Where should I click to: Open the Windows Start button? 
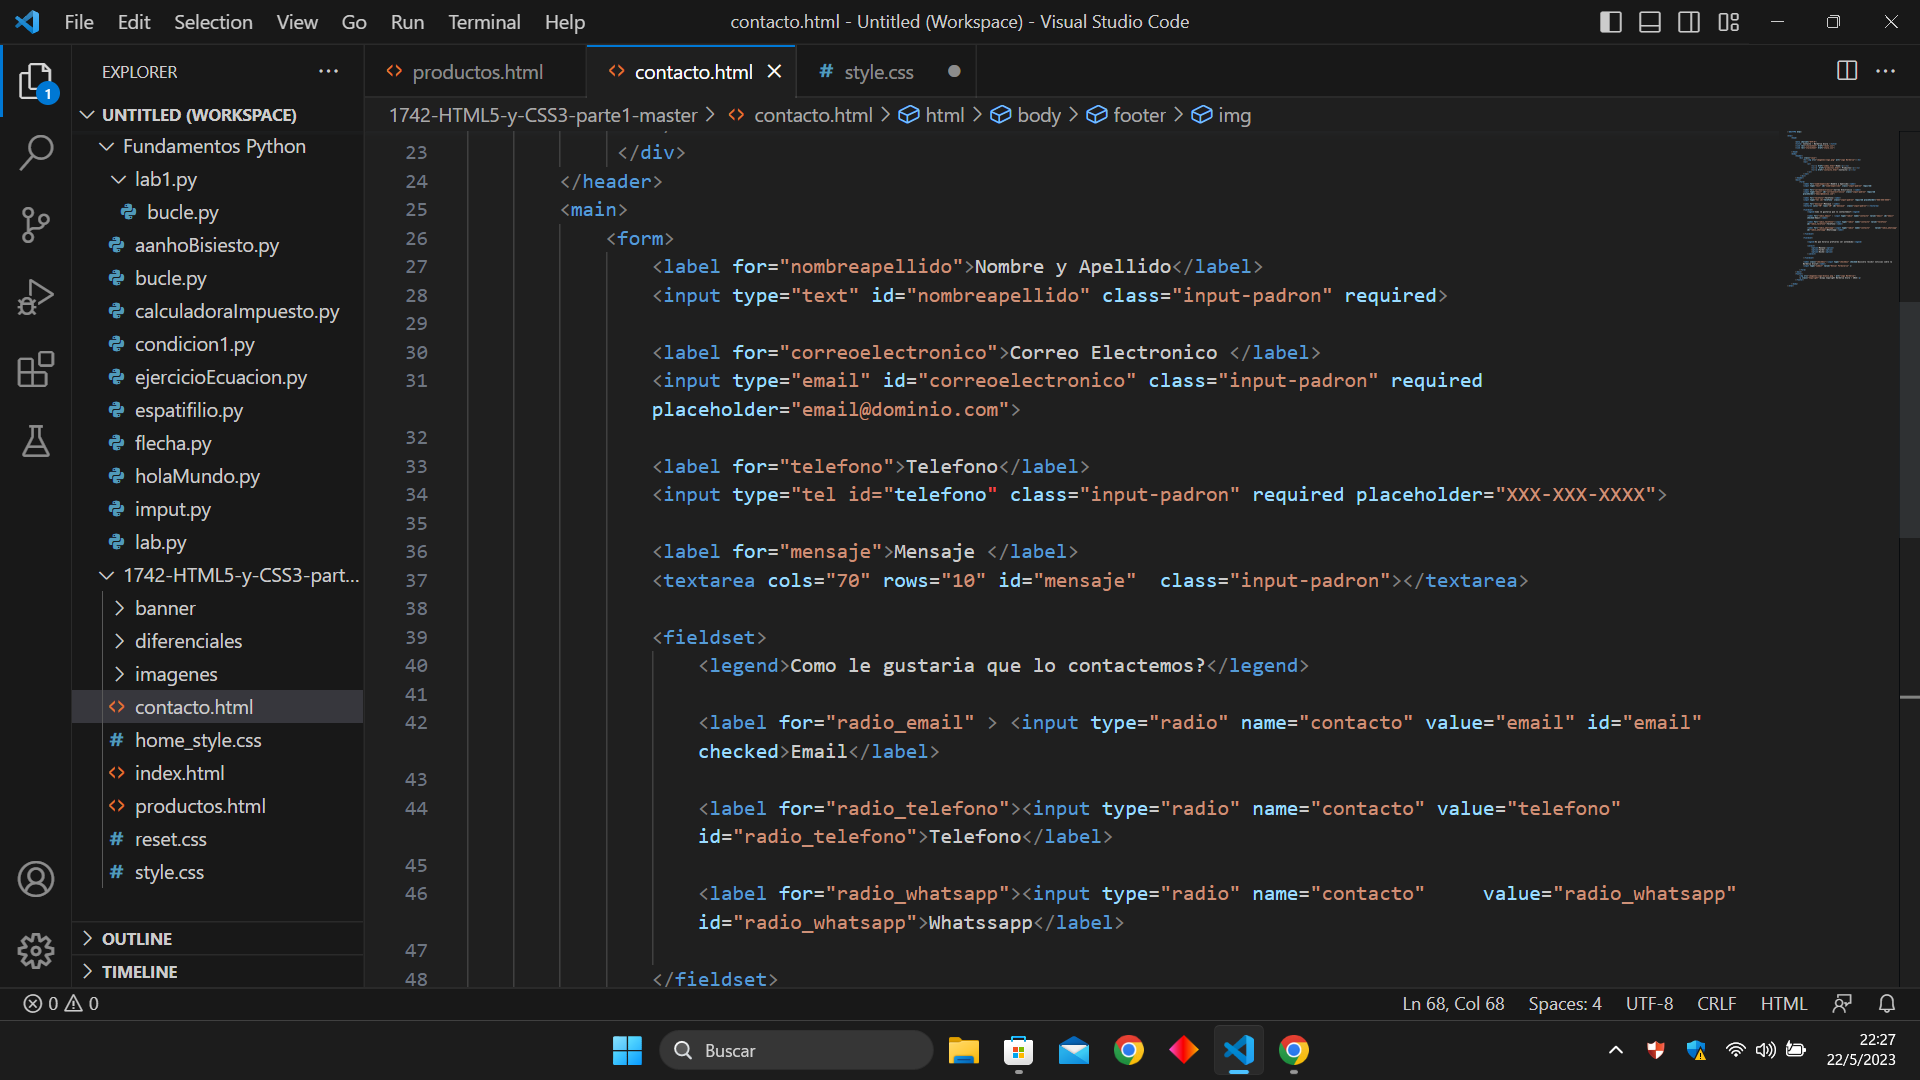[x=627, y=1050]
